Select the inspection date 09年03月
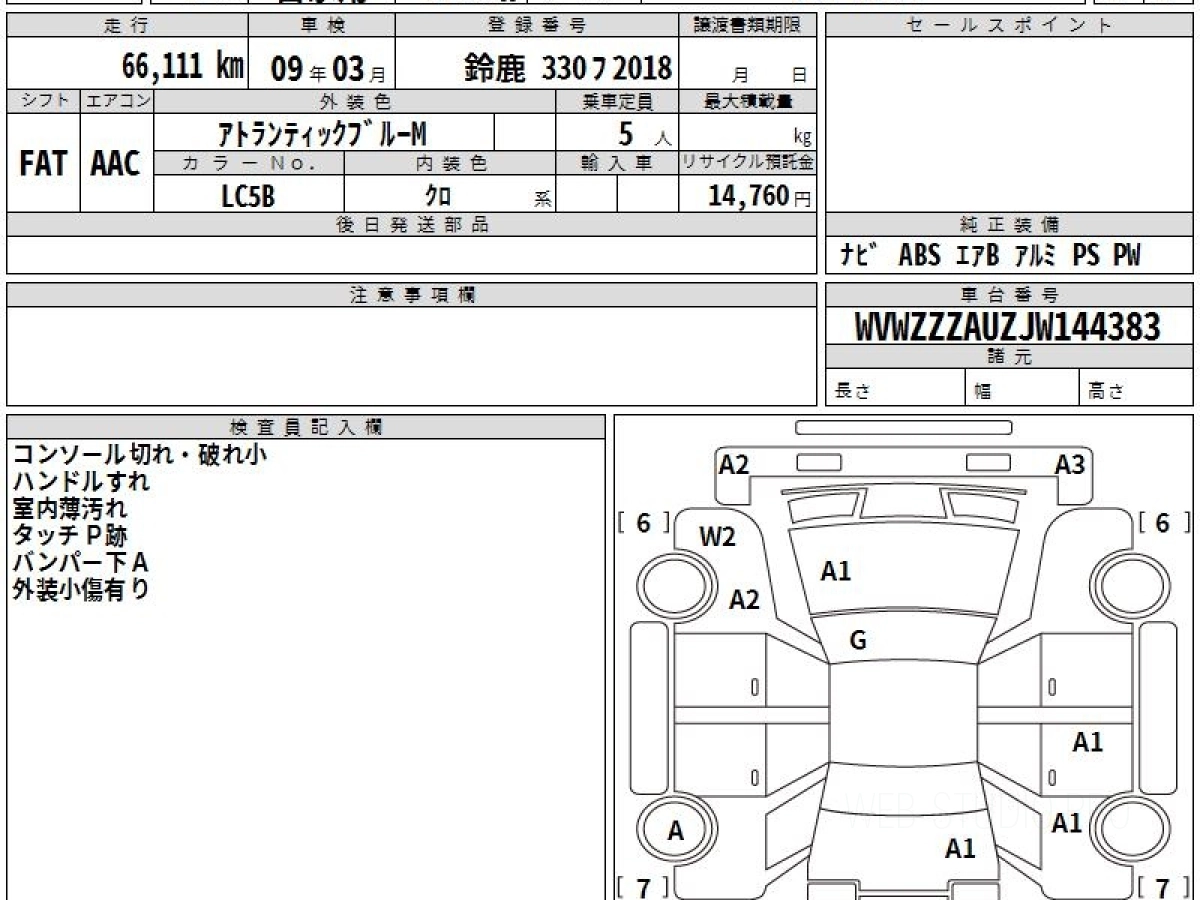 coord(328,69)
